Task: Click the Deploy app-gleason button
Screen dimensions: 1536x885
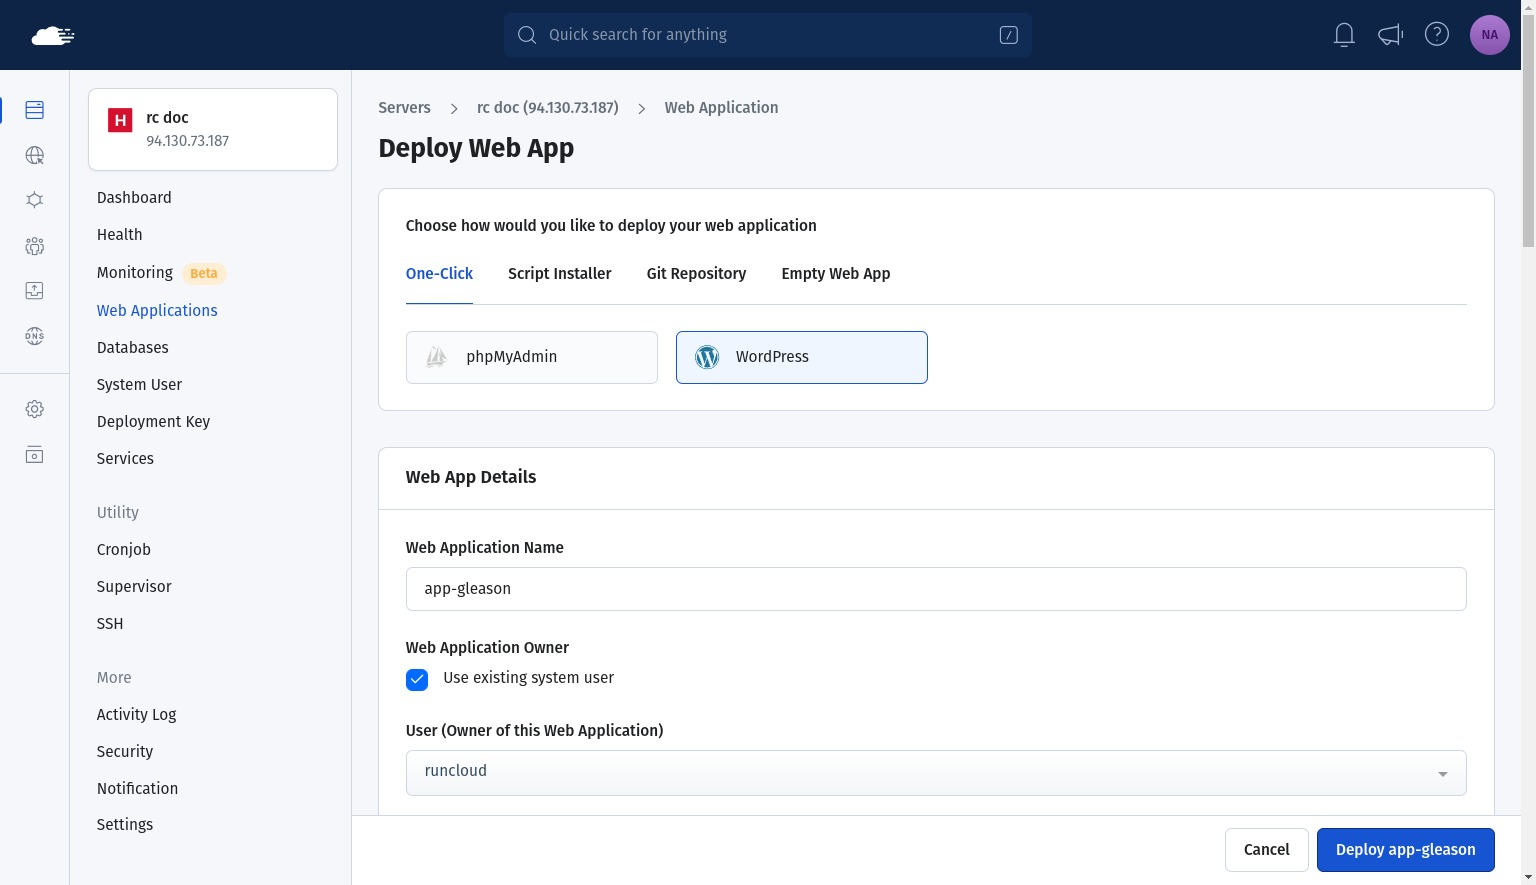Action: point(1405,850)
